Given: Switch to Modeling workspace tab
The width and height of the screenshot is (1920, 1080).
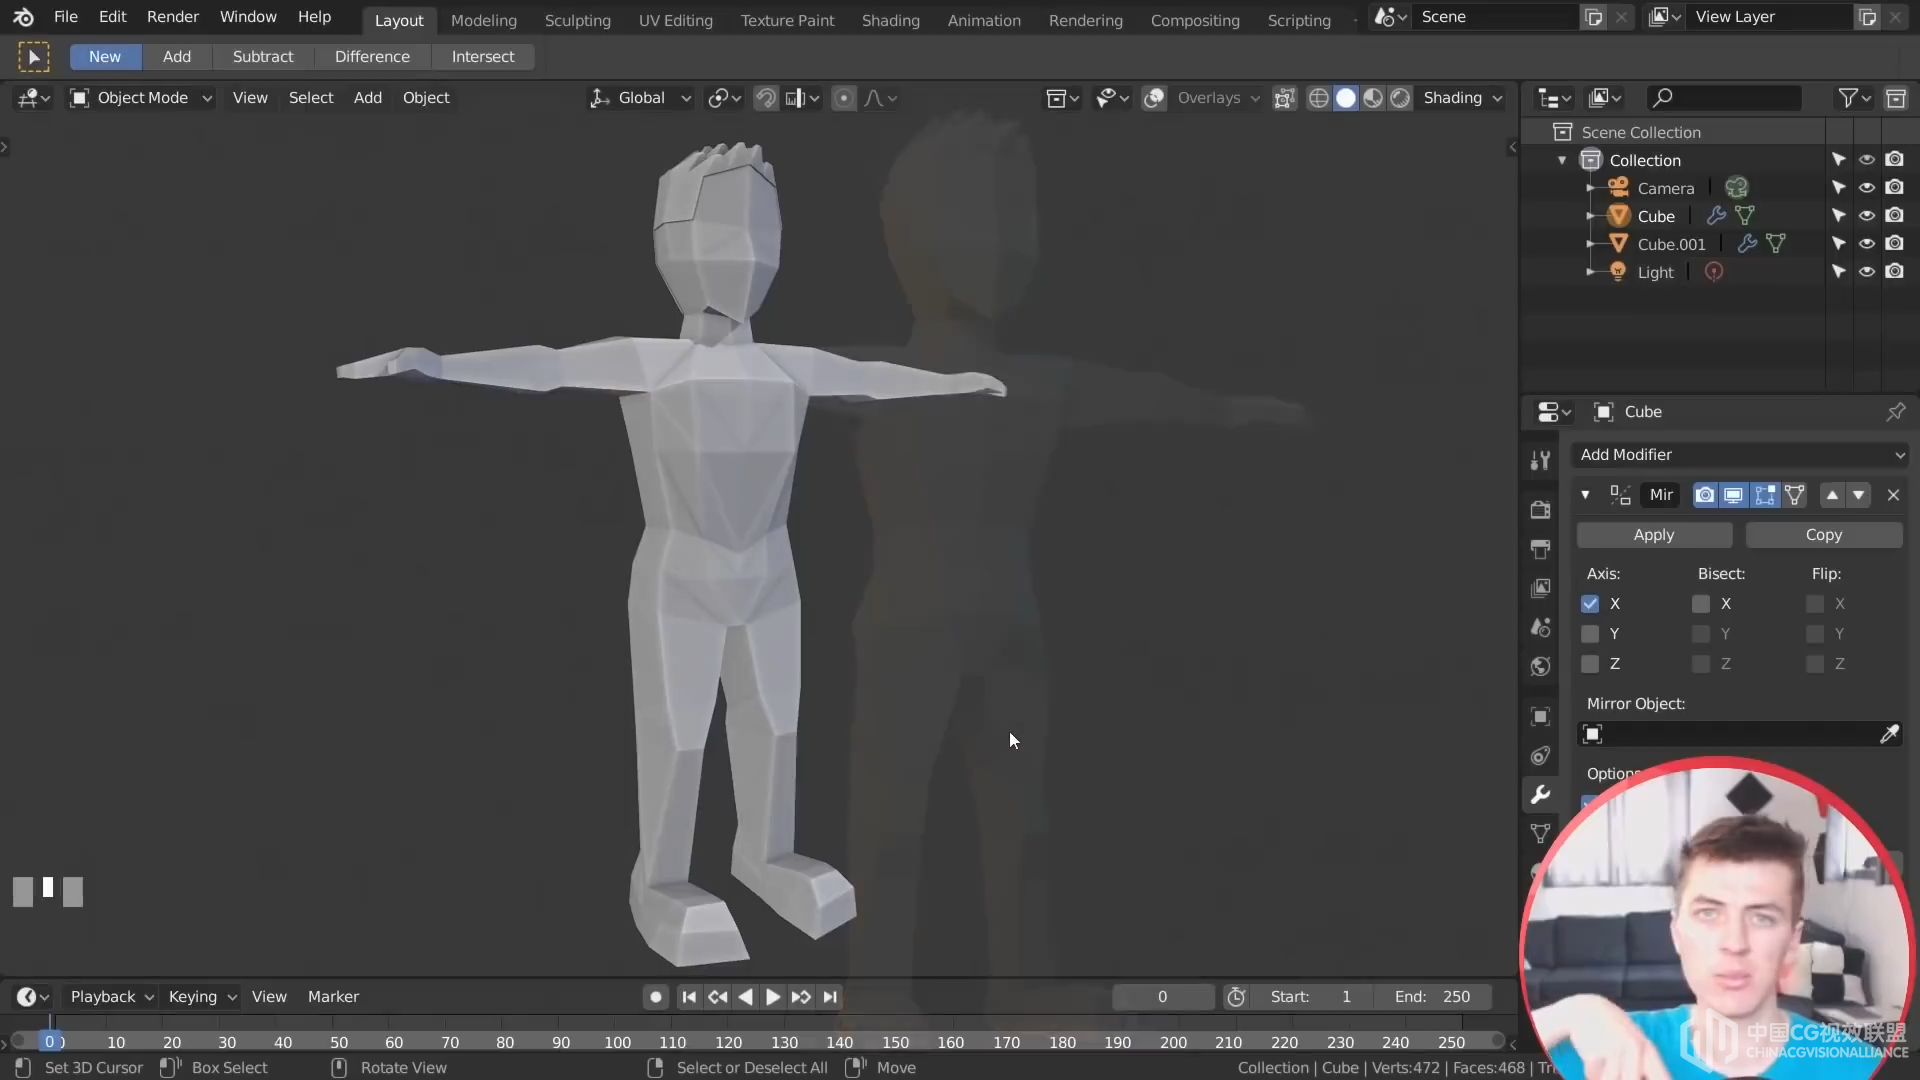Looking at the screenshot, I should click(x=484, y=20).
